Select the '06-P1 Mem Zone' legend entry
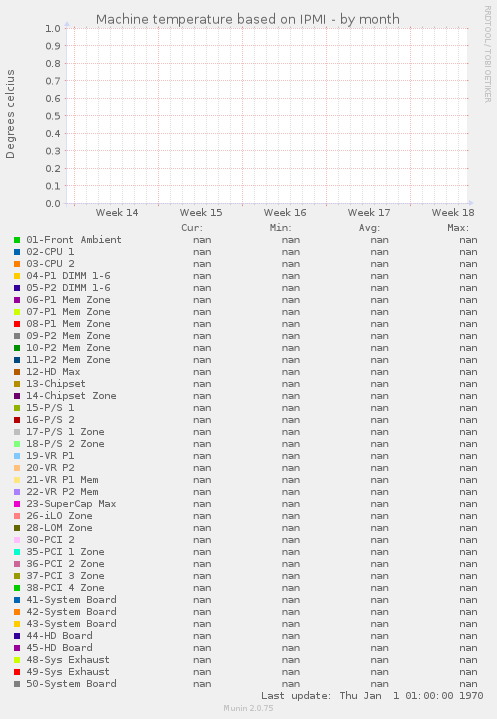The image size is (497, 719). coord(68,299)
